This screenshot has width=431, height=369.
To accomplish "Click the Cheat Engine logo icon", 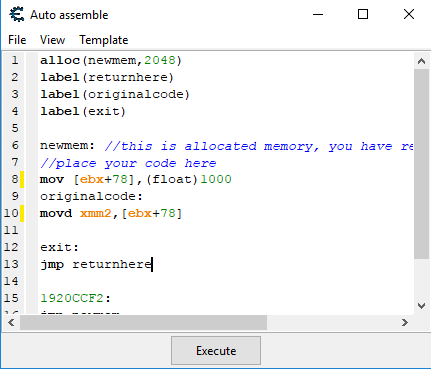I will [x=17, y=14].
